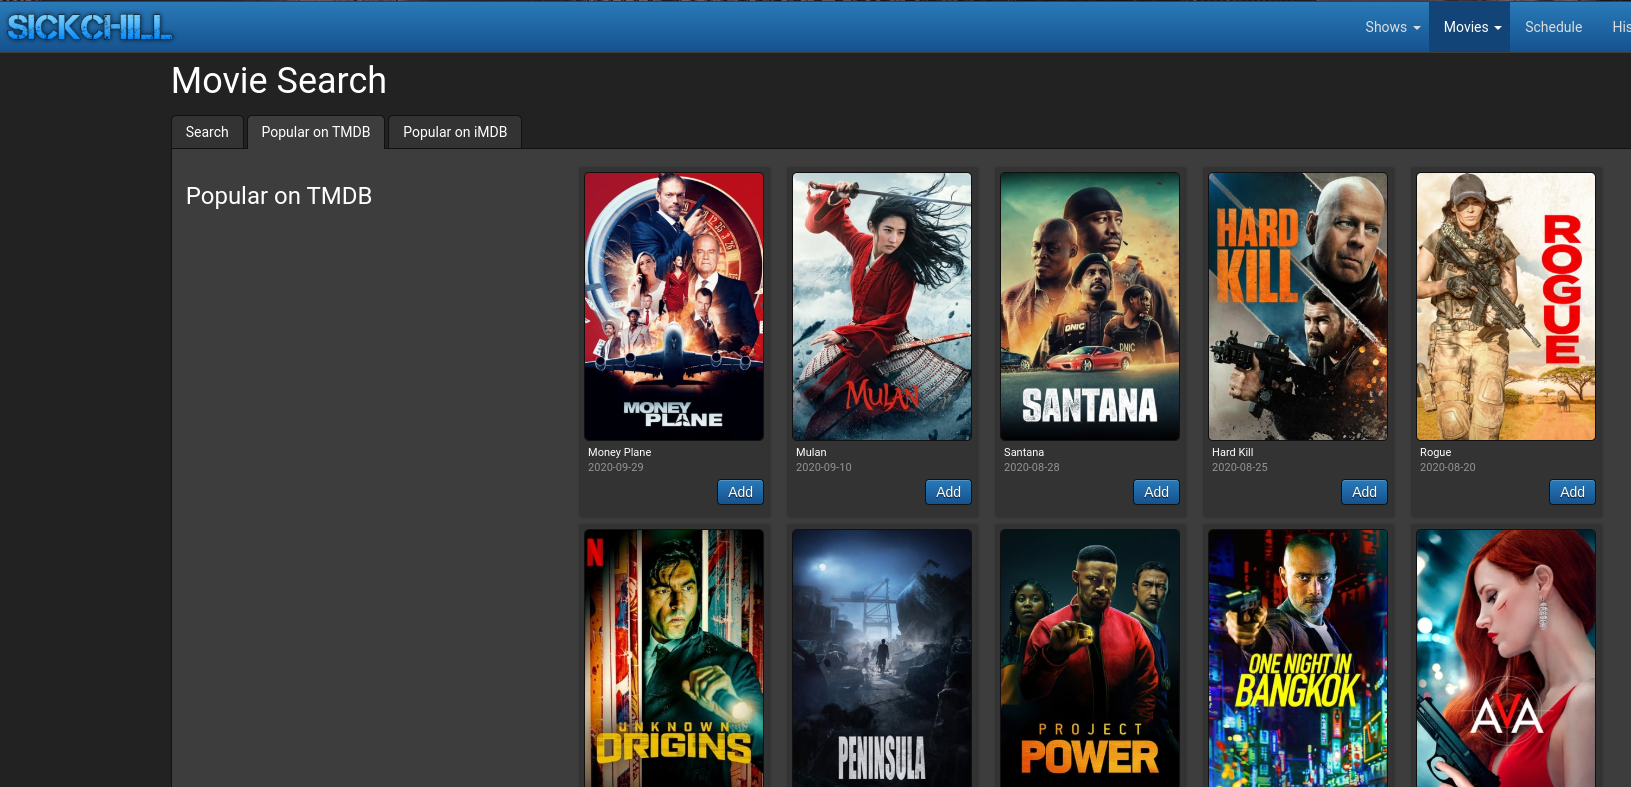Open the Money Plane poster
Screen dimensions: 1631x787
674,307
